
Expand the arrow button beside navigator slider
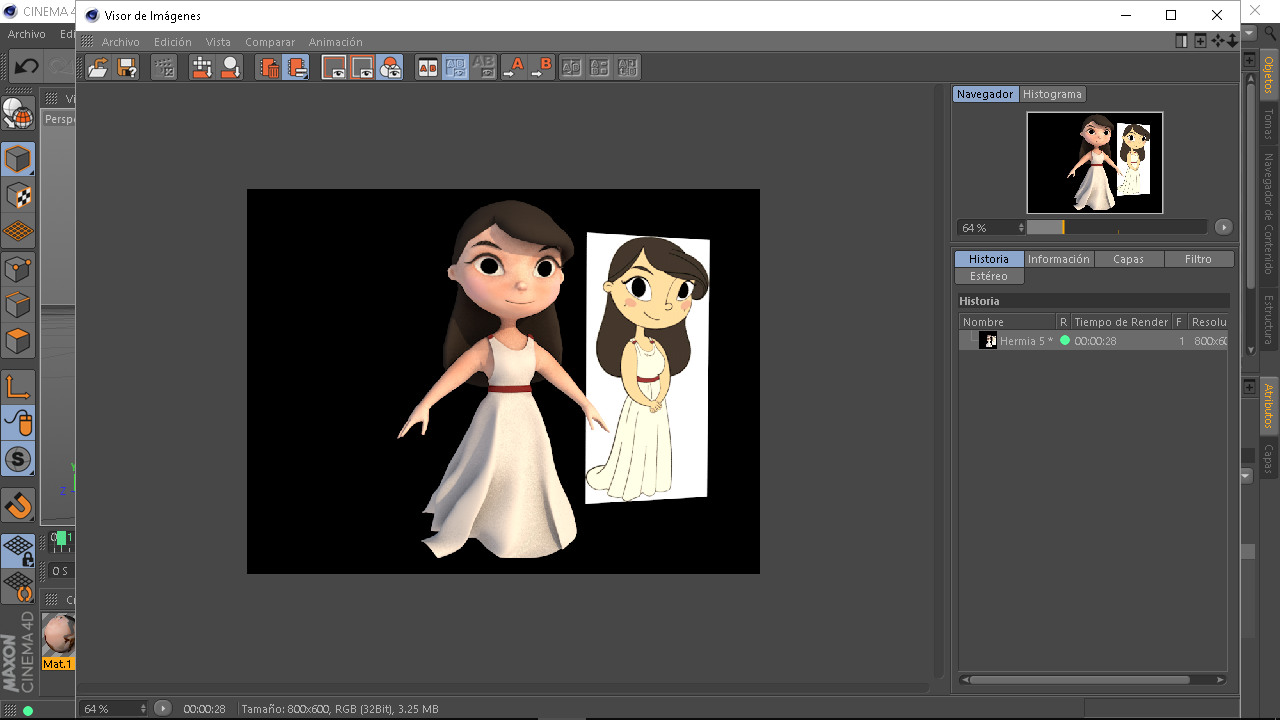click(1223, 228)
